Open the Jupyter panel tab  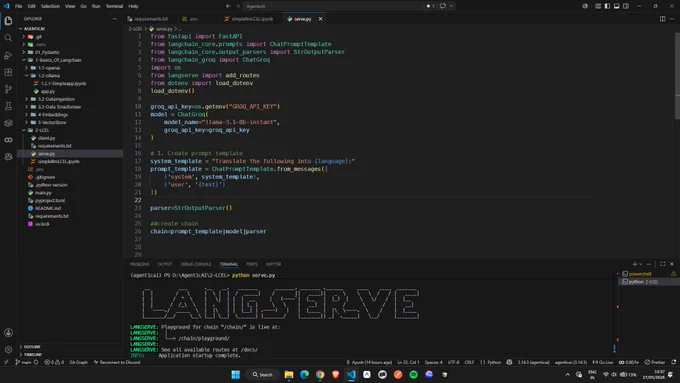[x=273, y=264]
